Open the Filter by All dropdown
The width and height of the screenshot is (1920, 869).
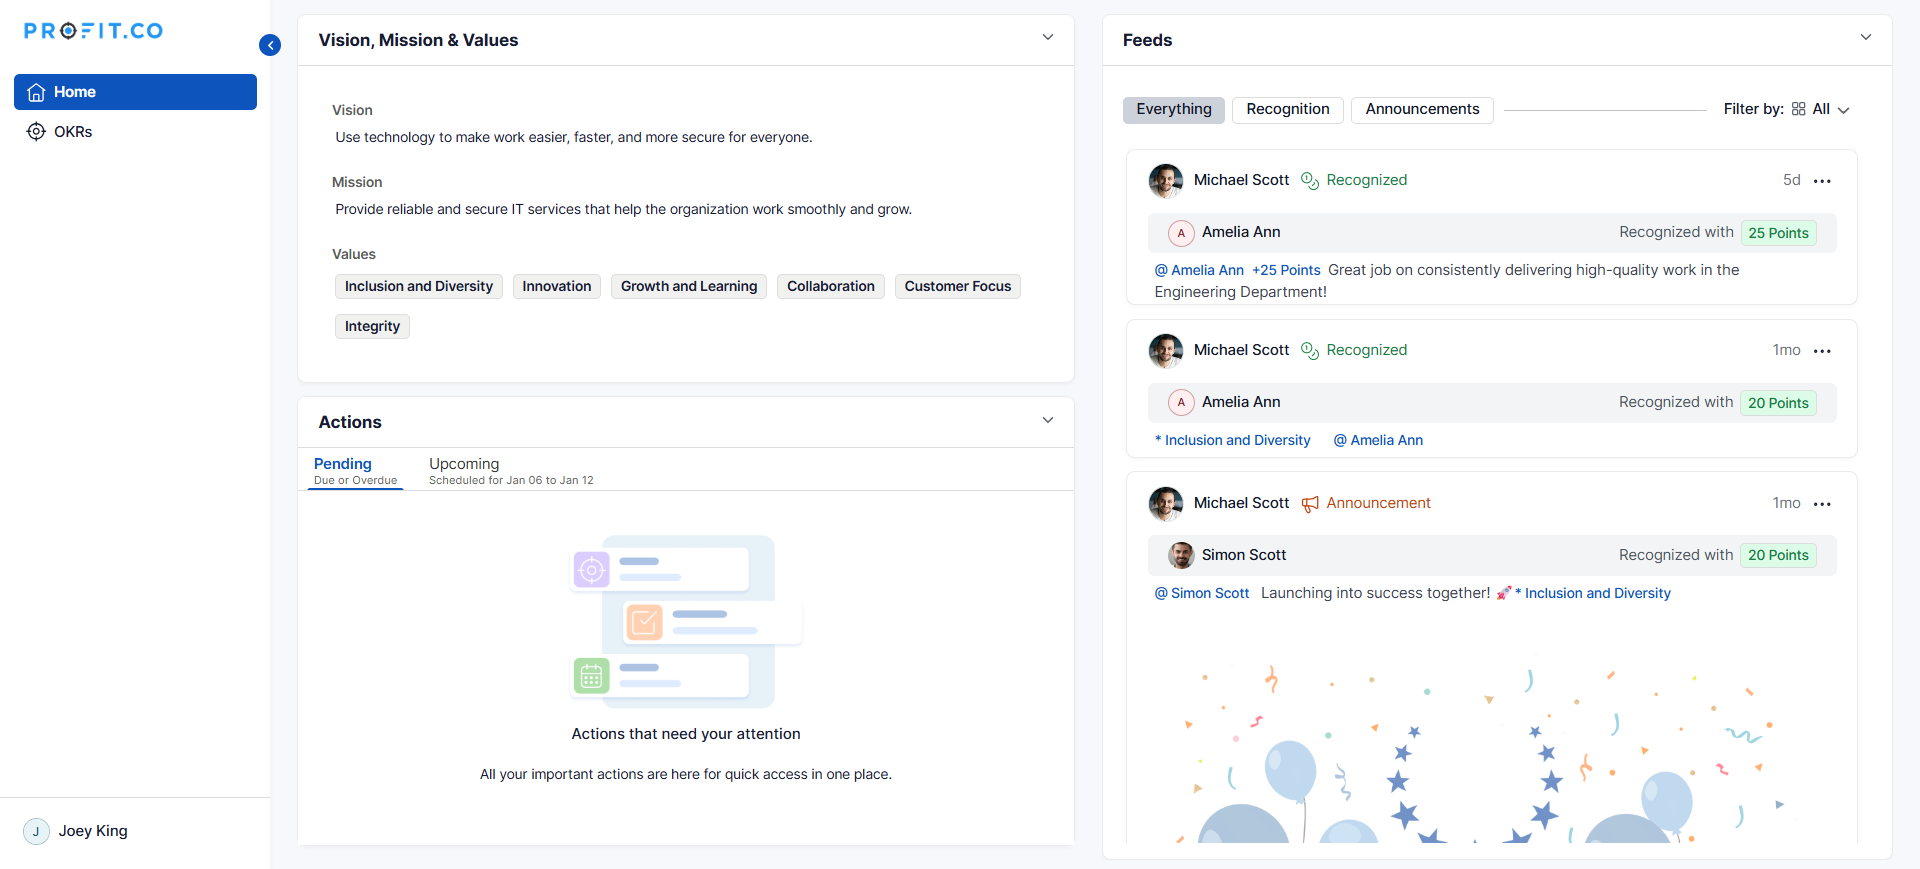point(1824,109)
